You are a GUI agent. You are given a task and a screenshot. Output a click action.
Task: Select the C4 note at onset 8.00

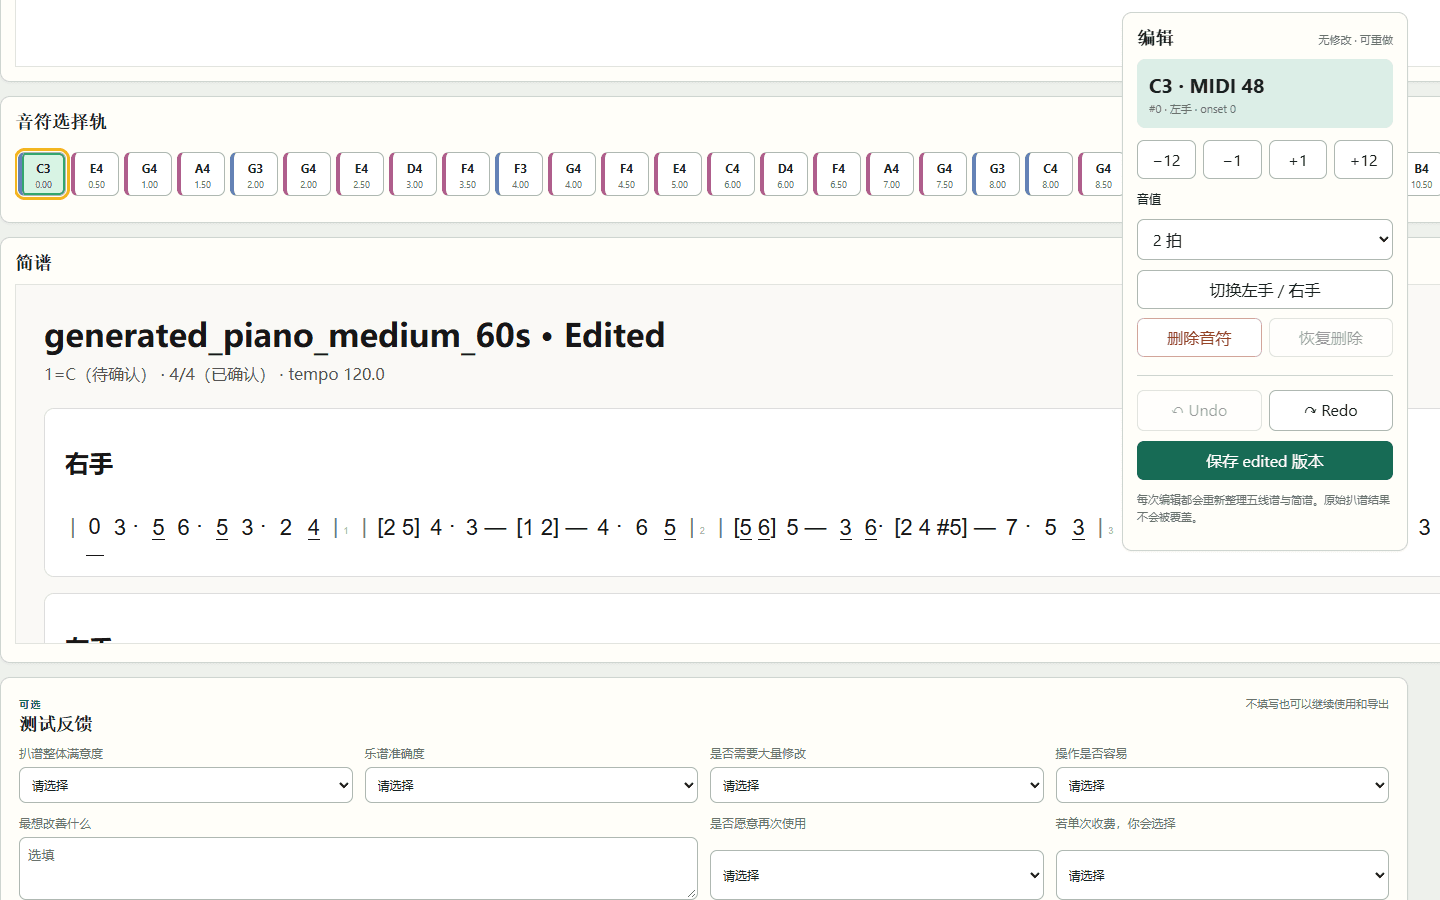coord(1050,174)
